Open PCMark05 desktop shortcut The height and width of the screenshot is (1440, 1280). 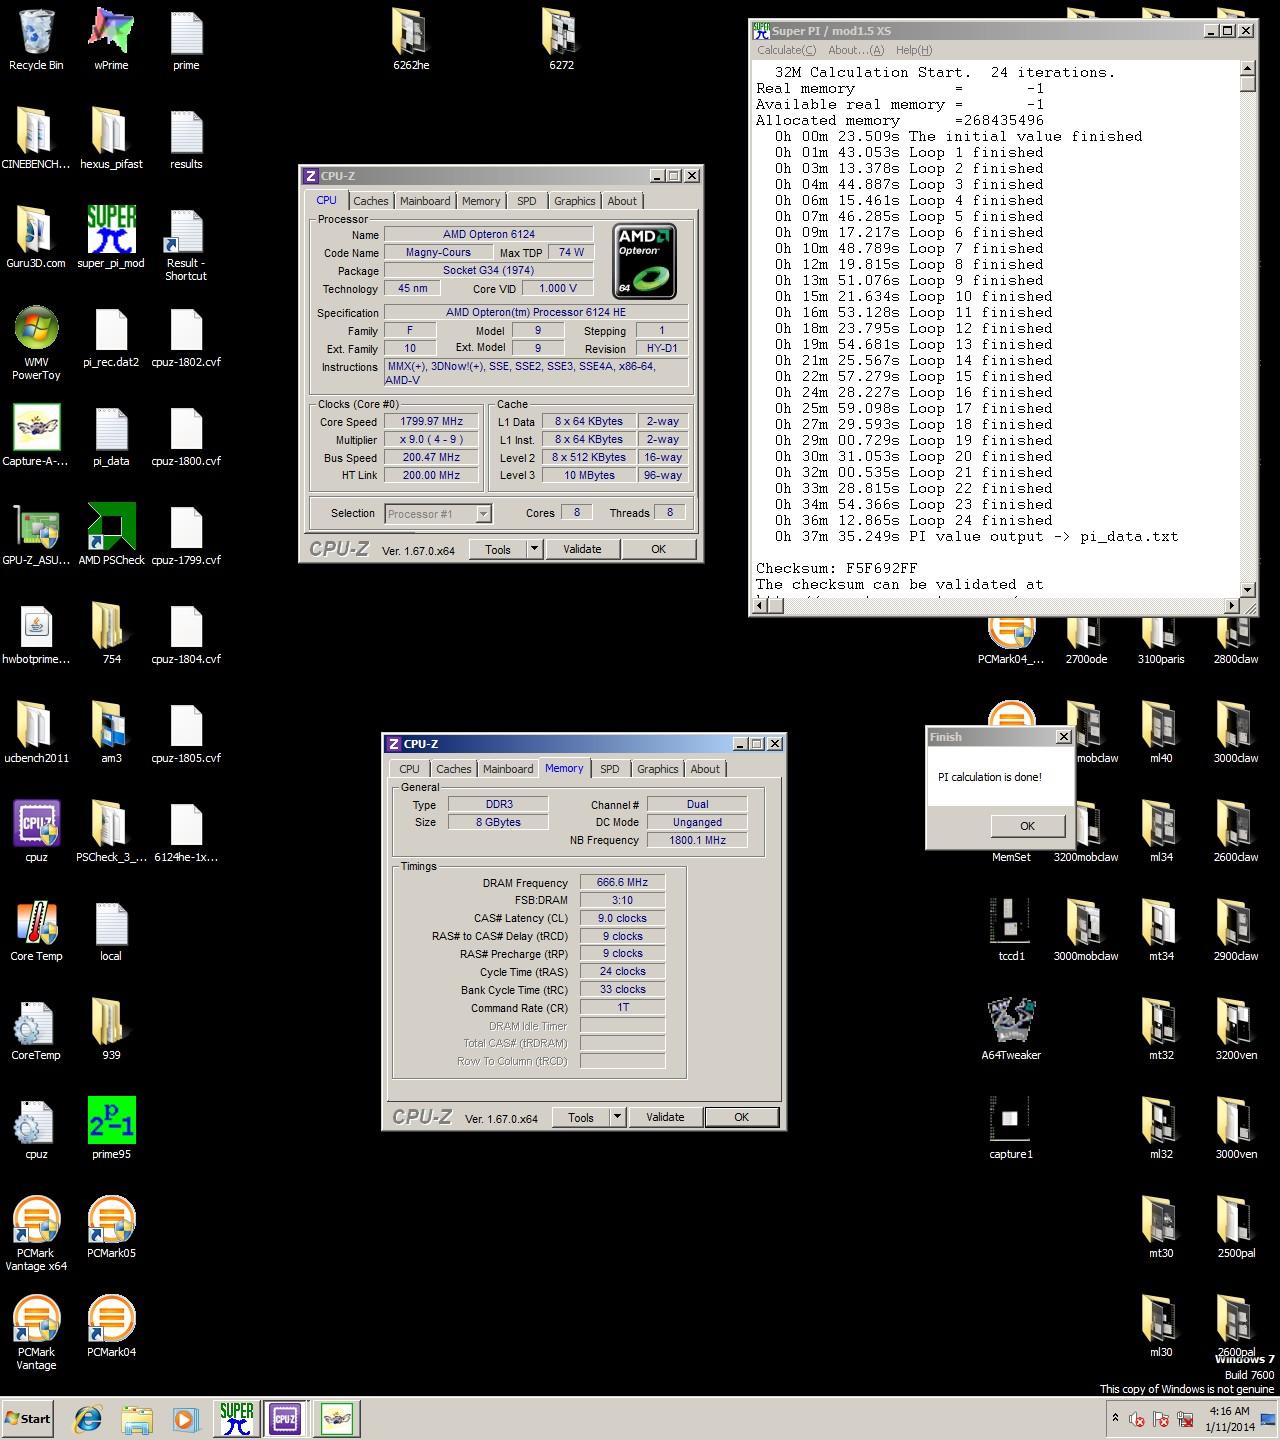(x=111, y=1227)
